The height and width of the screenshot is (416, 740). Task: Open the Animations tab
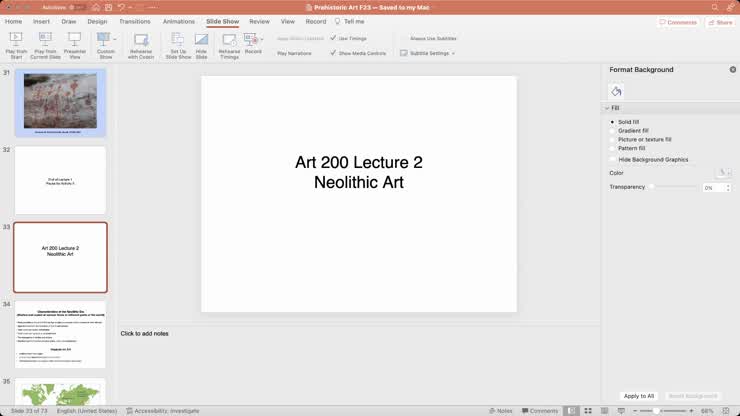click(178, 22)
